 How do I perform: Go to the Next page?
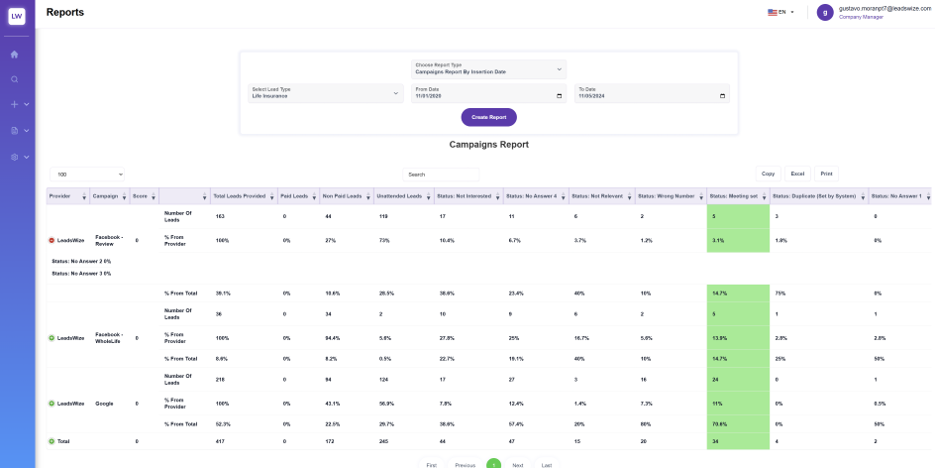tap(517, 465)
